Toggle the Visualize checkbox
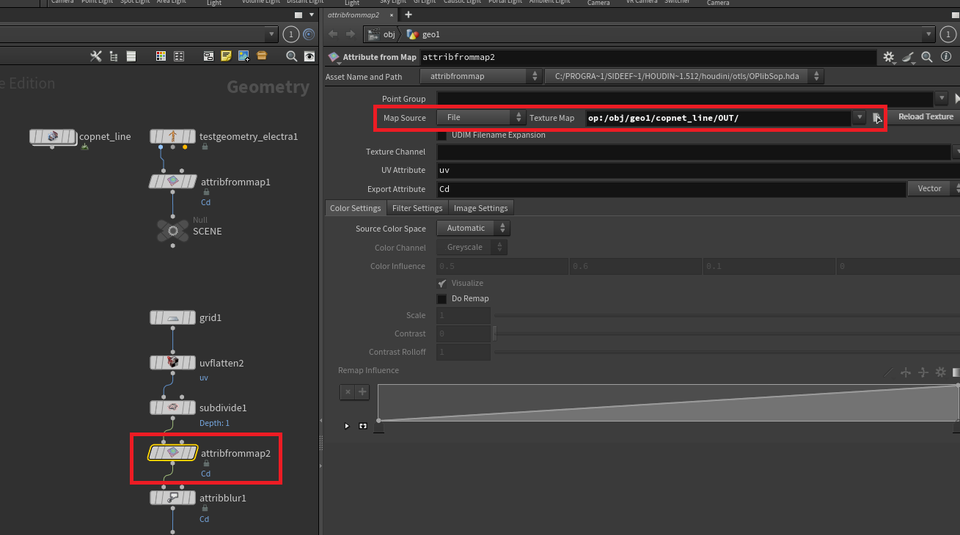The image size is (960, 535). [442, 283]
